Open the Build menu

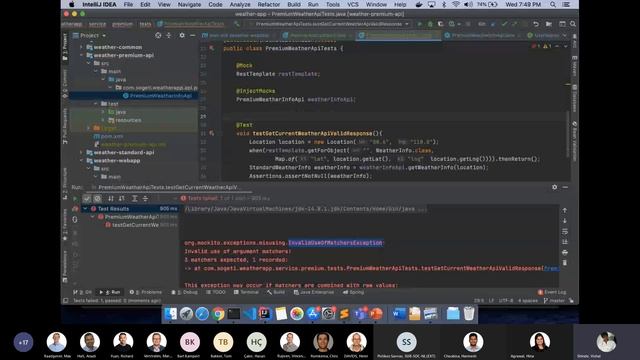click(x=294, y=4)
